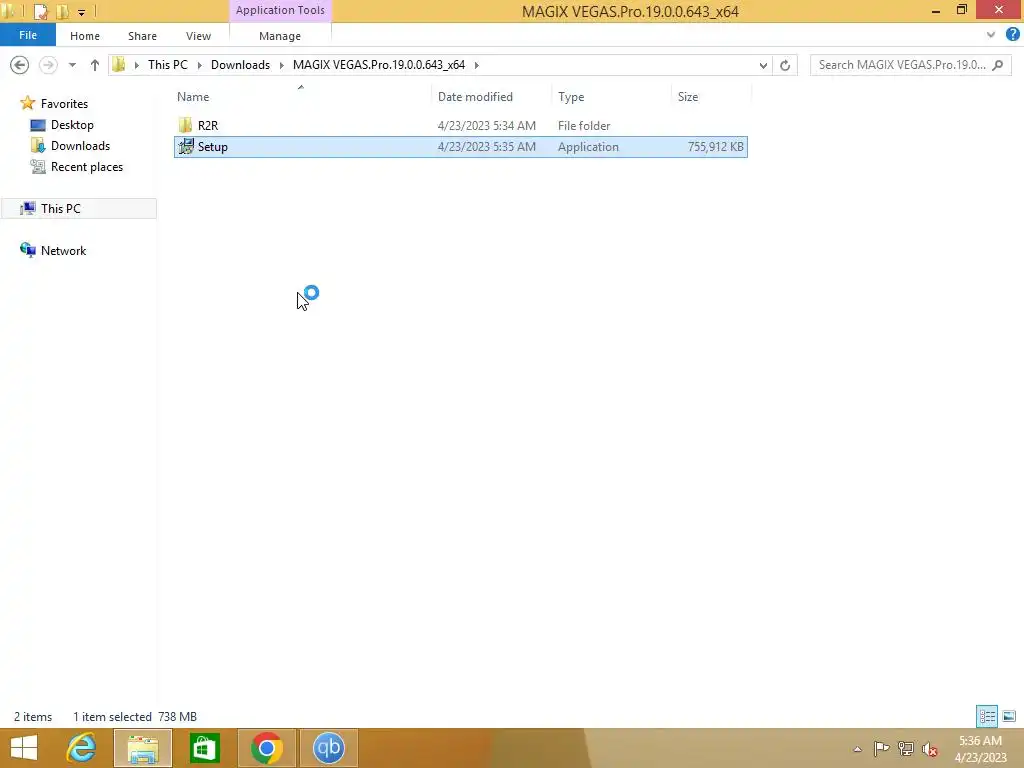Open the File ribbon tab

coord(28,35)
